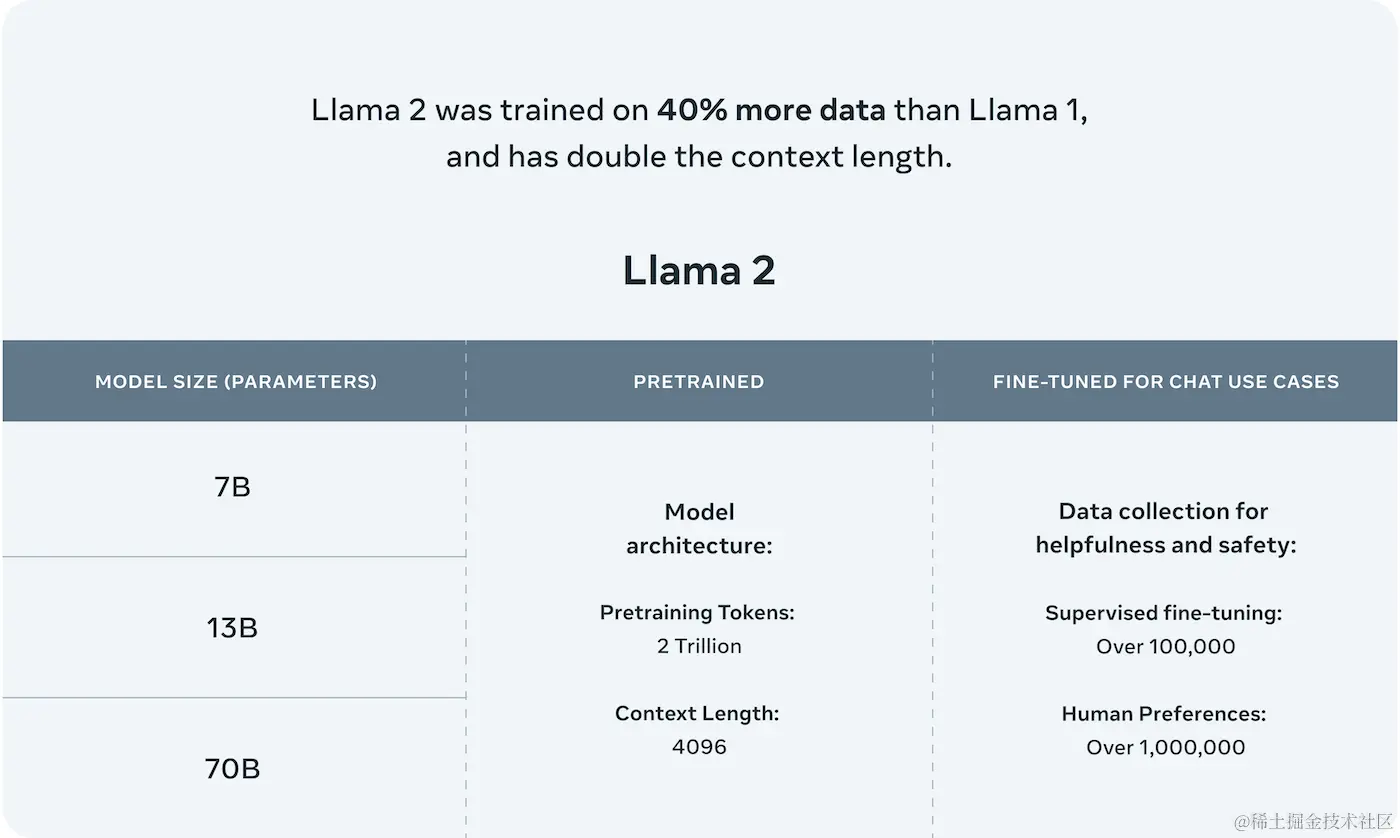Click the Over 1,000,000 value

pos(1166,747)
